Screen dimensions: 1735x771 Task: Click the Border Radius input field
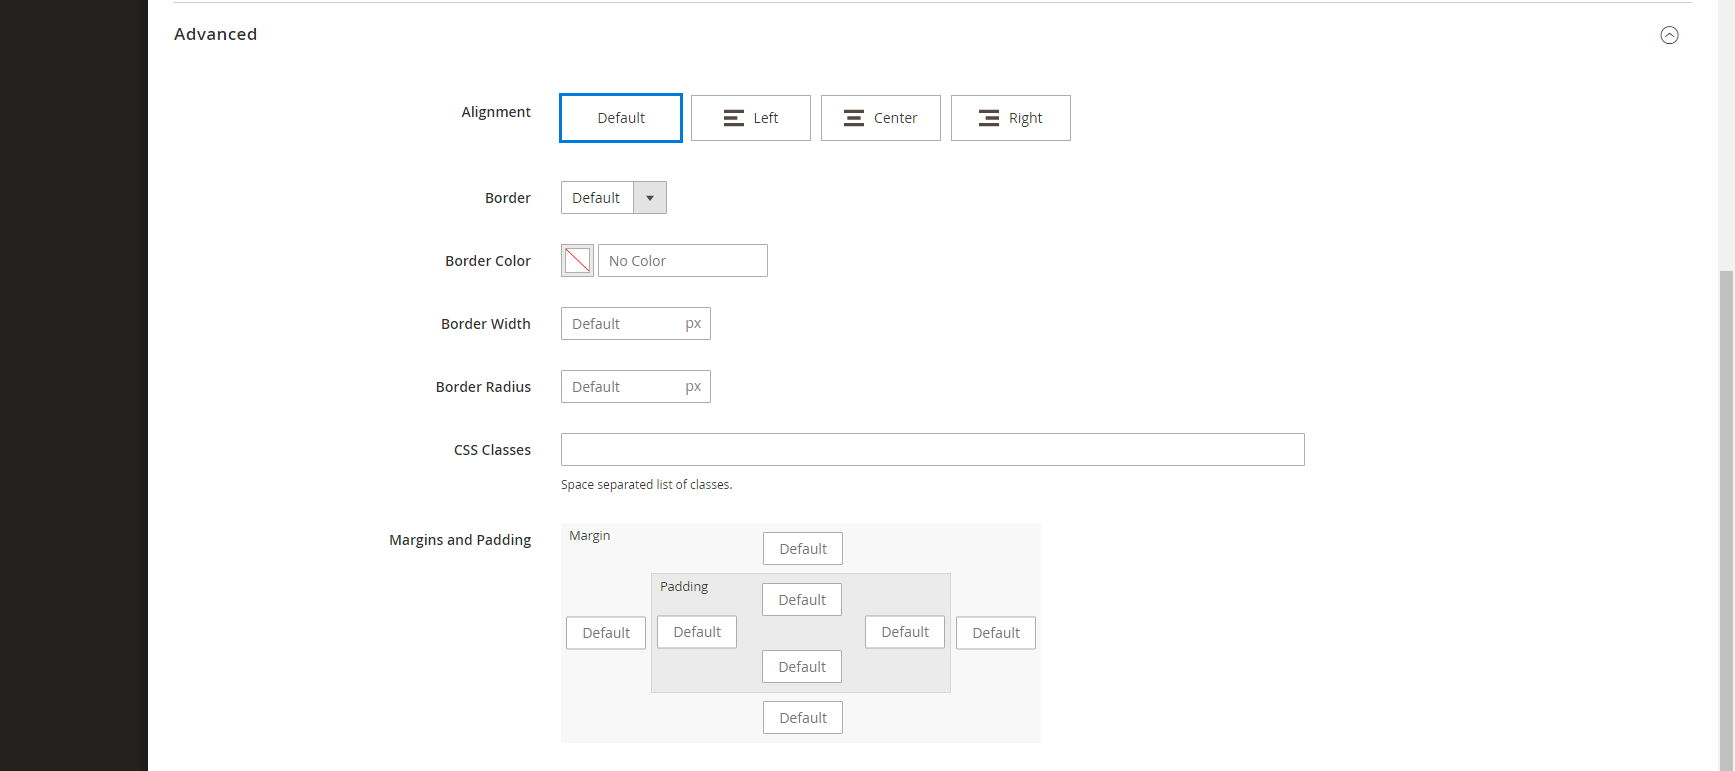pos(621,387)
